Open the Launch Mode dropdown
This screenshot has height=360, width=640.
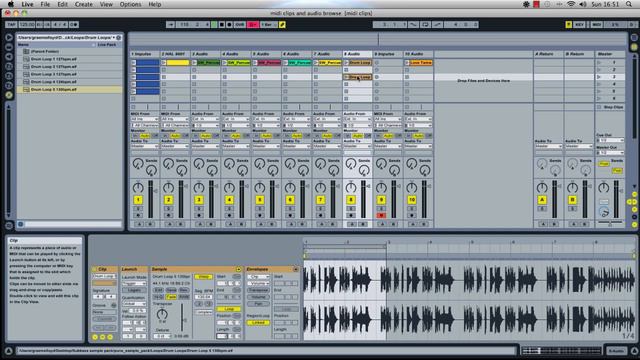coord(134,283)
